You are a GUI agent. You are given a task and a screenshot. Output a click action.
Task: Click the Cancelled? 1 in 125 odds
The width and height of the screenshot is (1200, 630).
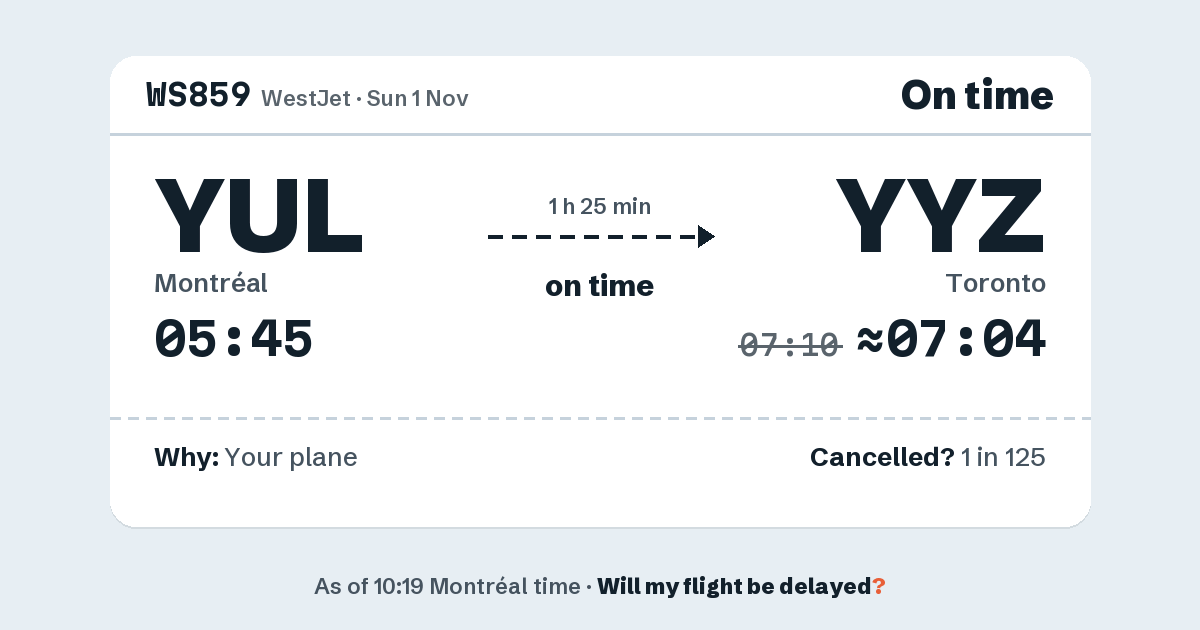[x=928, y=458]
